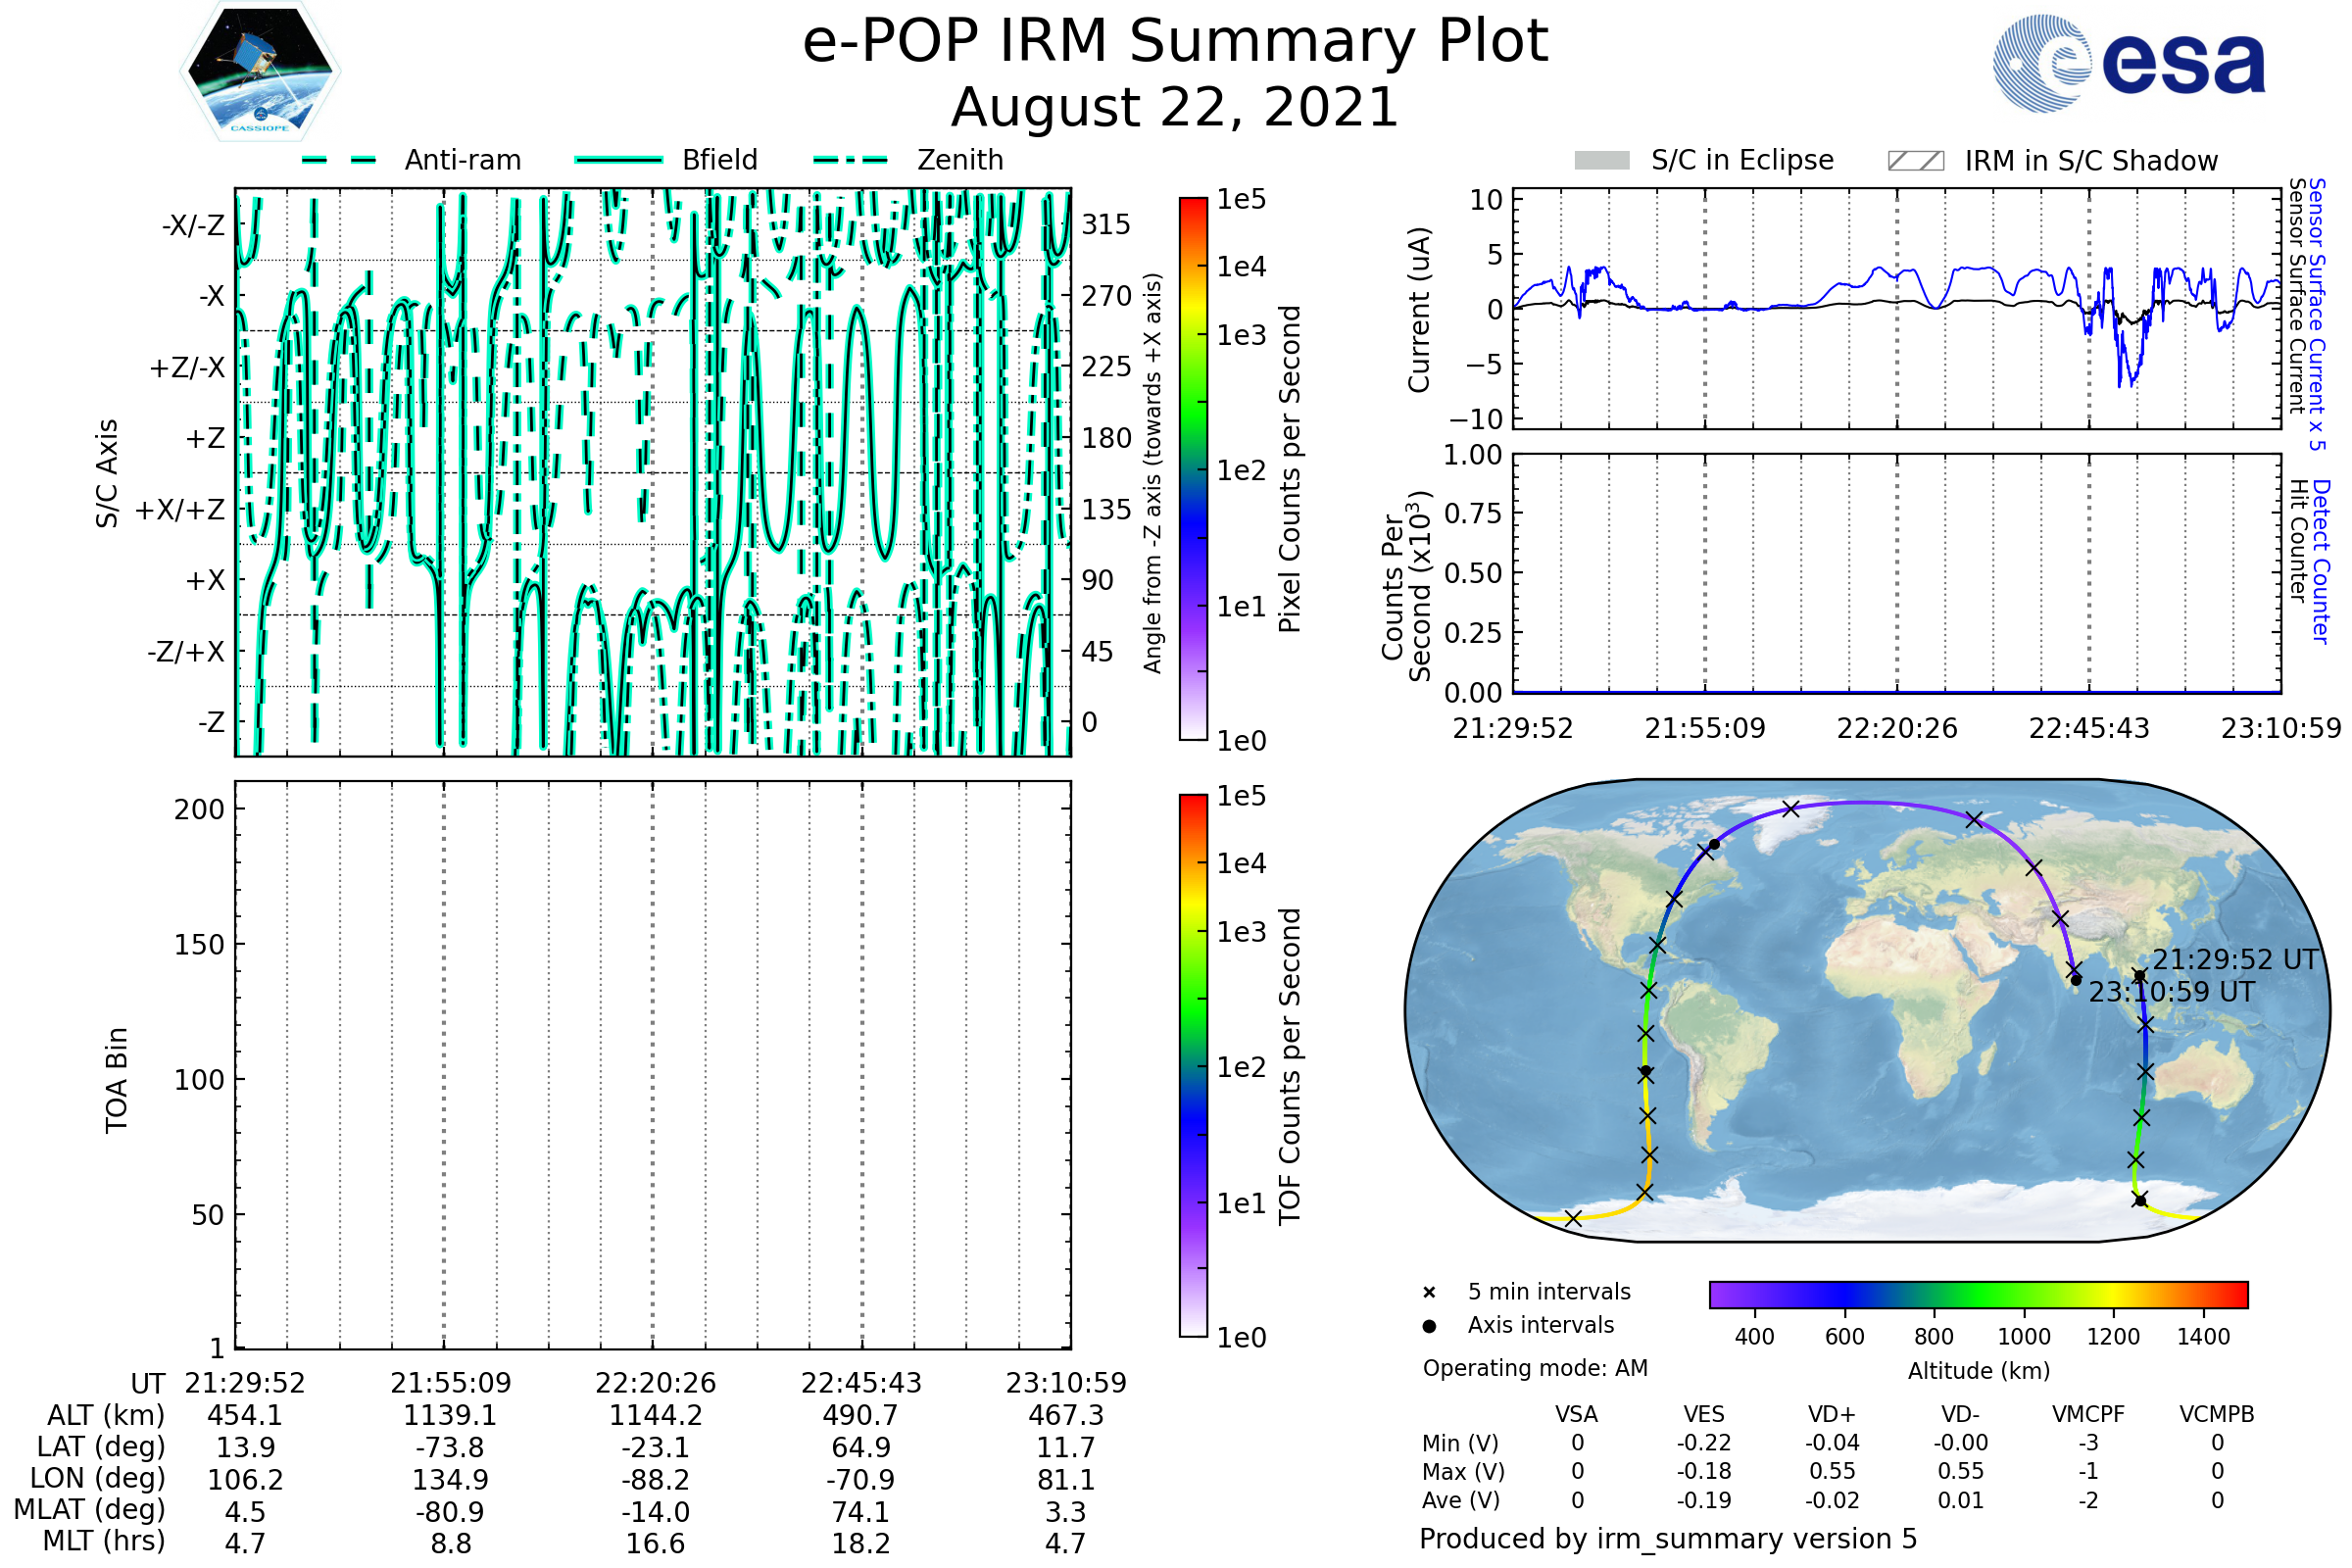Click the Sensor Surface Current x 5 label
The image size is (2352, 1568).
coord(2316,314)
